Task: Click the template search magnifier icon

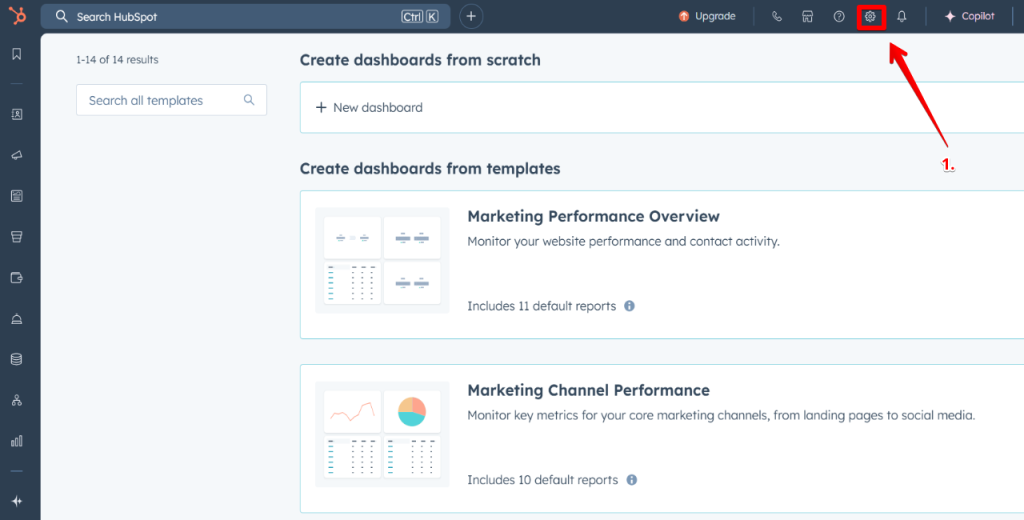Action: tap(249, 100)
